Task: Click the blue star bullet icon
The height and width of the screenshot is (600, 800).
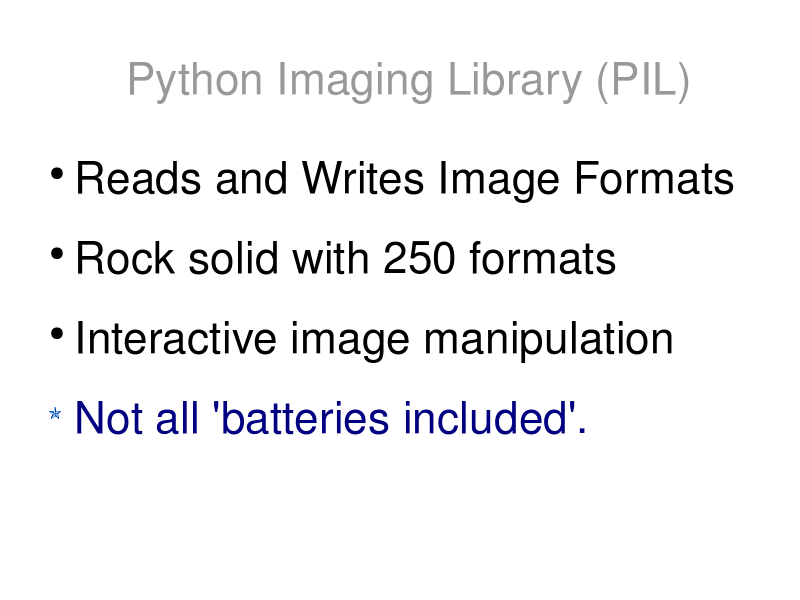Action: pos(55,413)
